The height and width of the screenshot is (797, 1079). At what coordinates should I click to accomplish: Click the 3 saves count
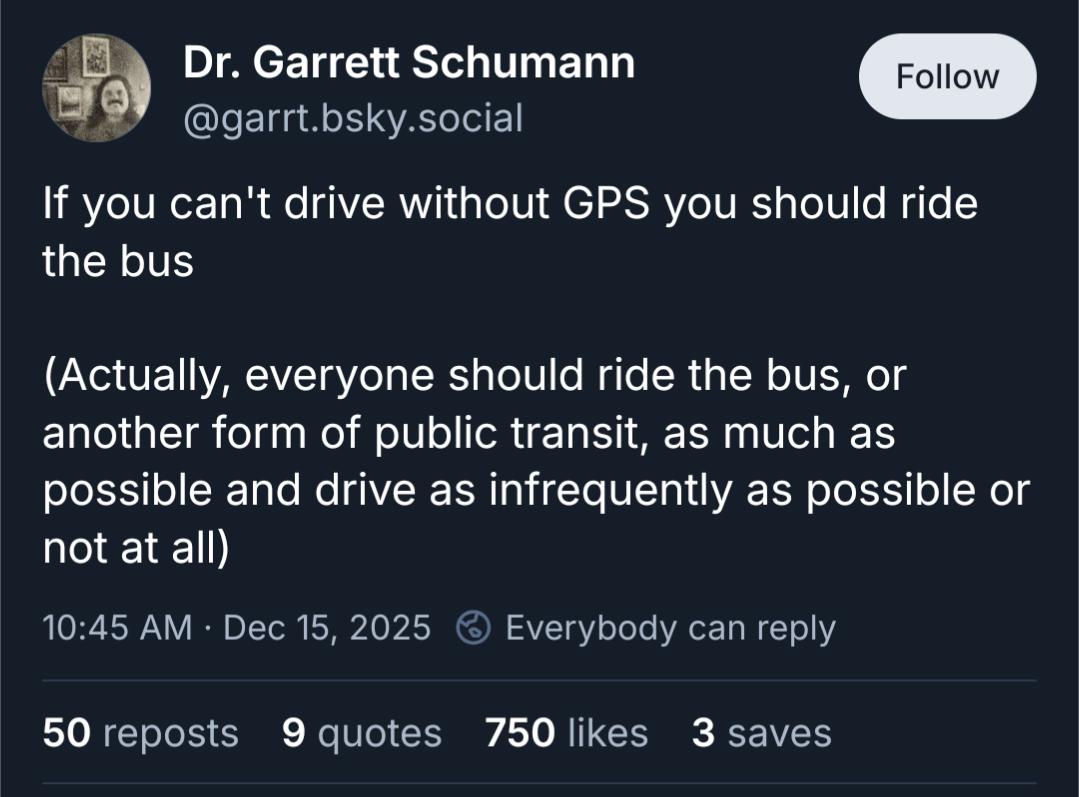click(761, 733)
